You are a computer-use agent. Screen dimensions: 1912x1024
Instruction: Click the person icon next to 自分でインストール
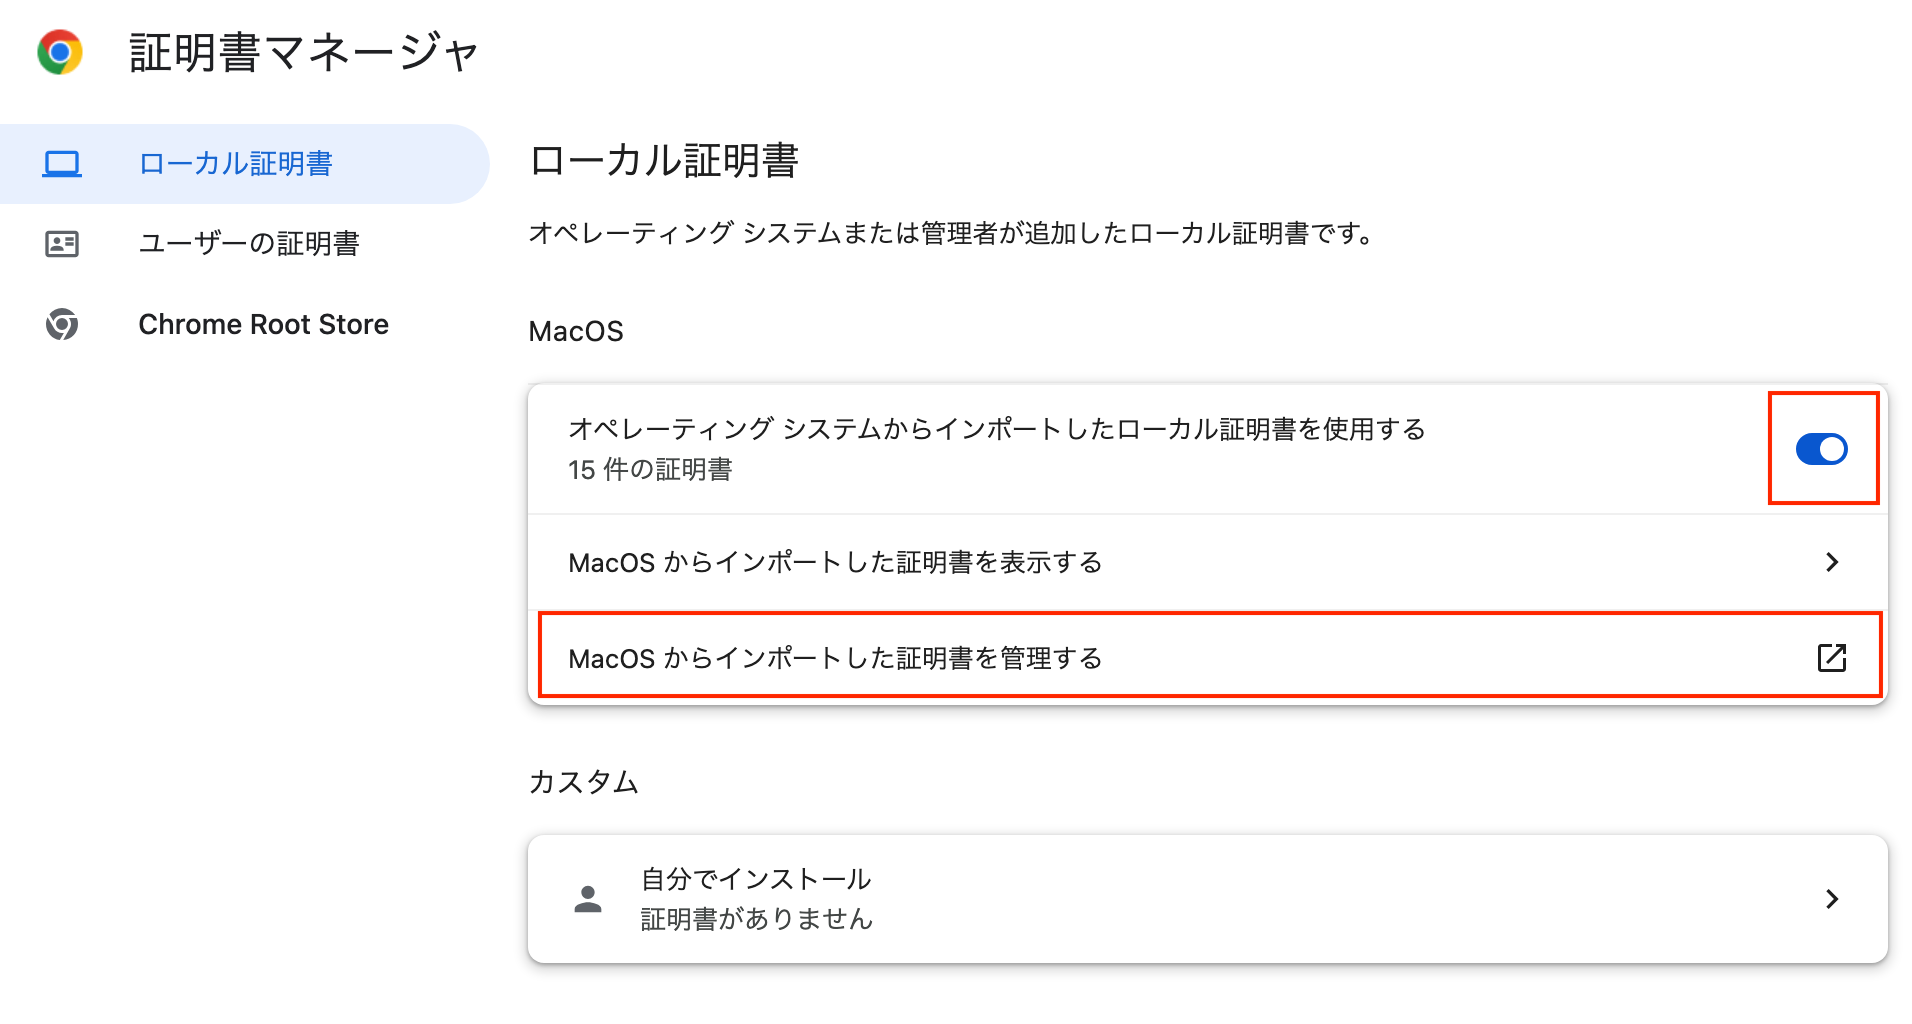[588, 899]
